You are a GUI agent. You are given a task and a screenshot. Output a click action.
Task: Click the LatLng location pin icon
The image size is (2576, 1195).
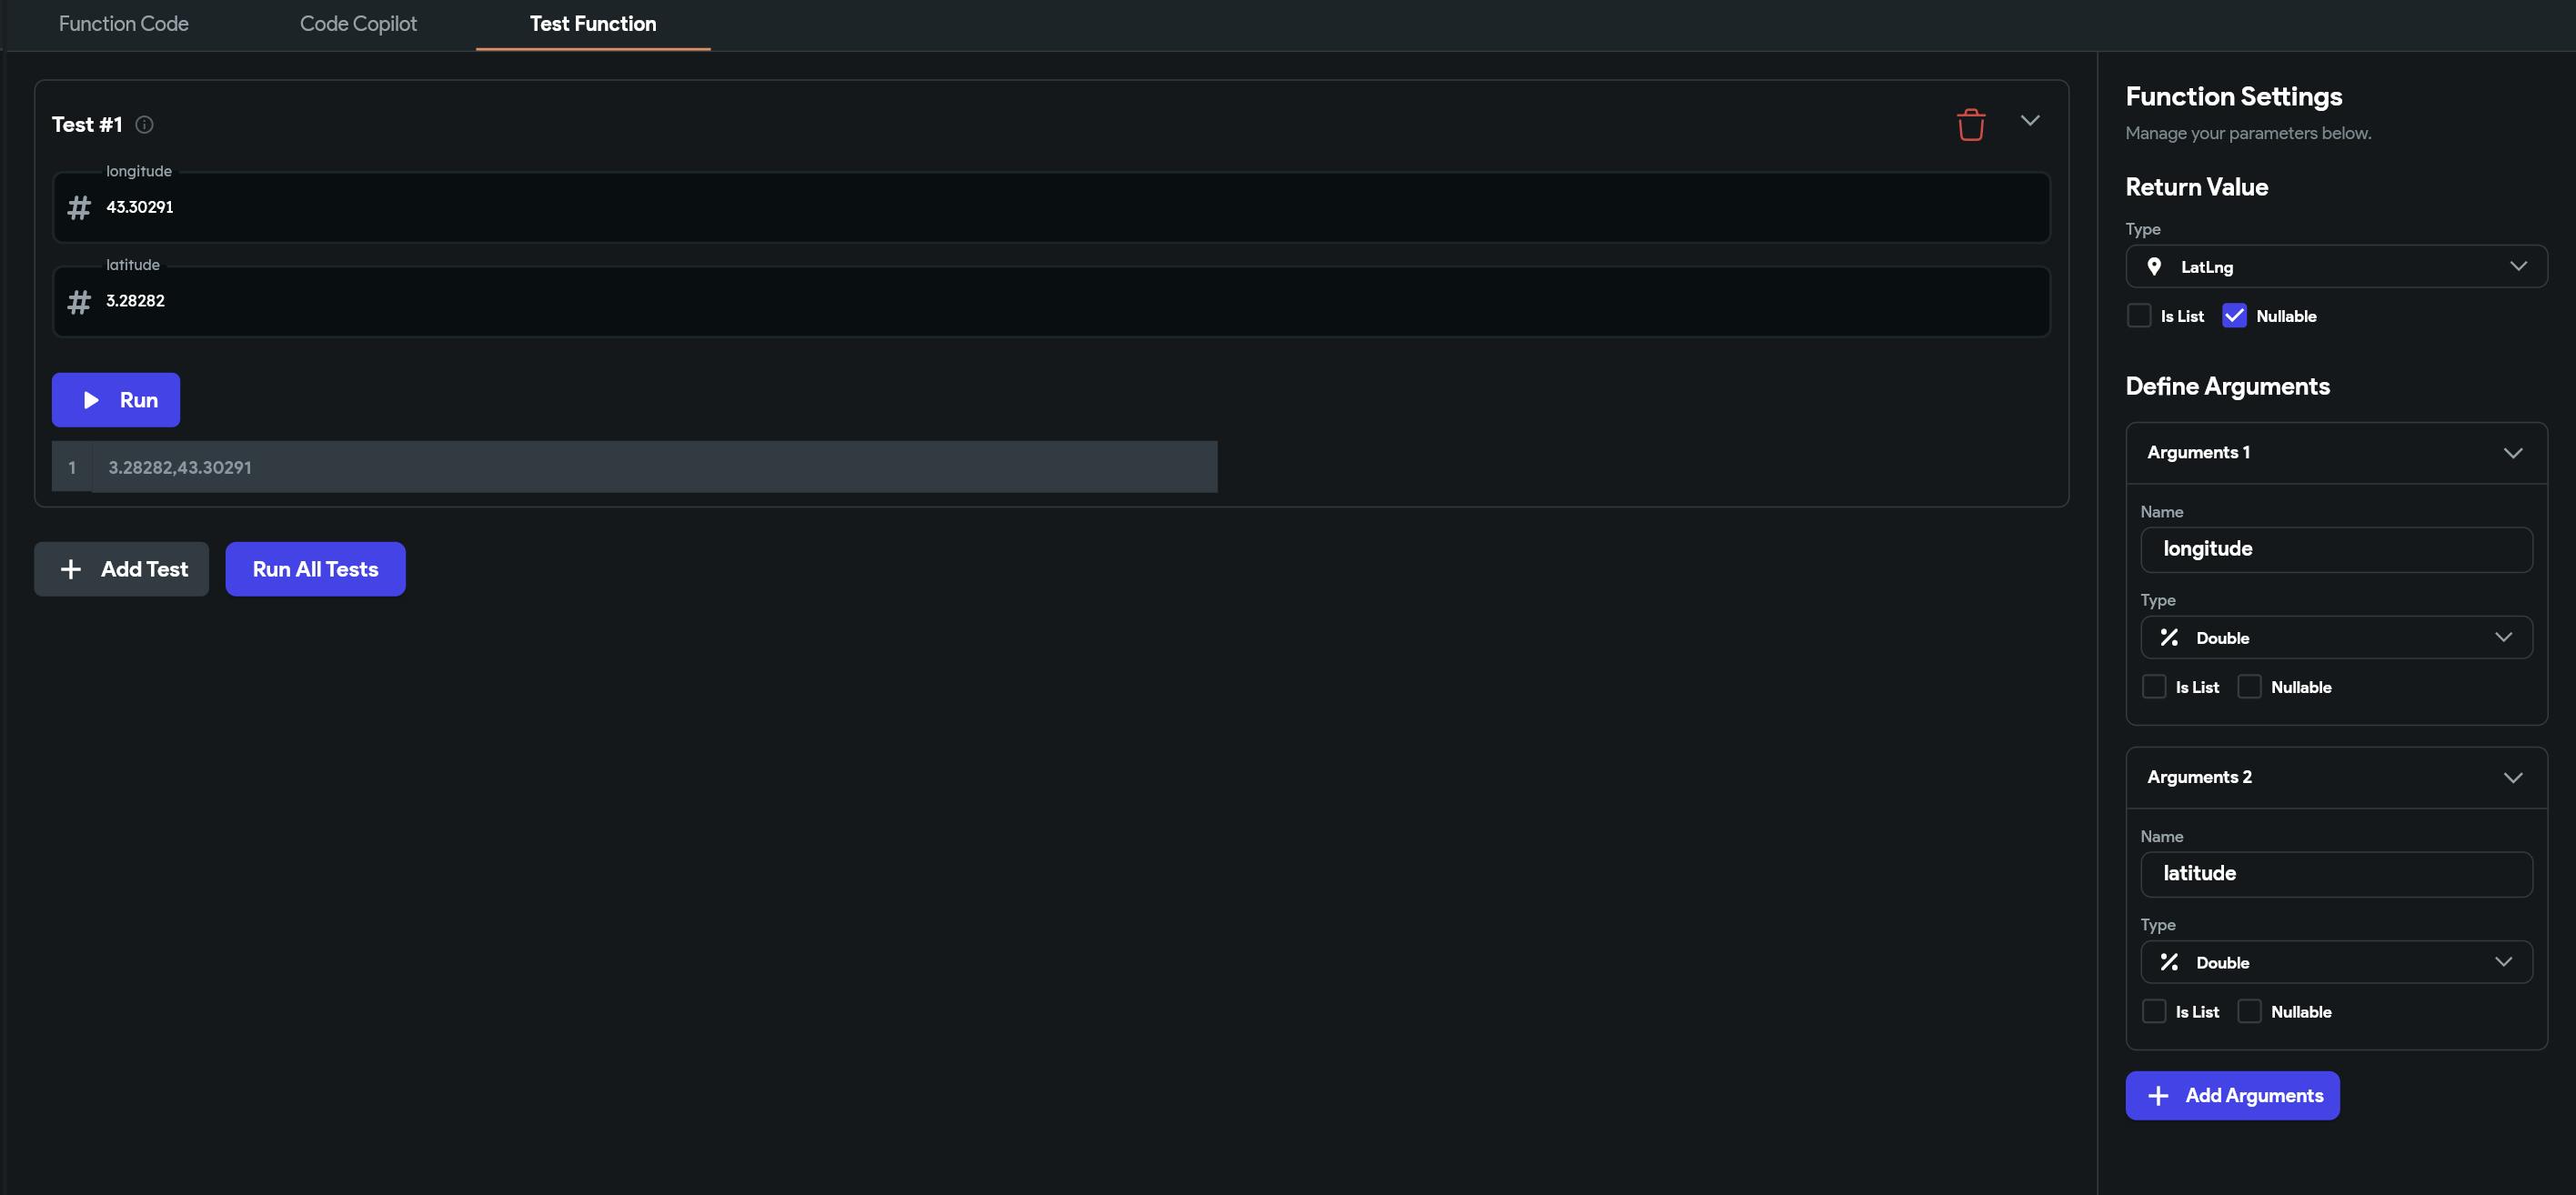[x=2154, y=267]
